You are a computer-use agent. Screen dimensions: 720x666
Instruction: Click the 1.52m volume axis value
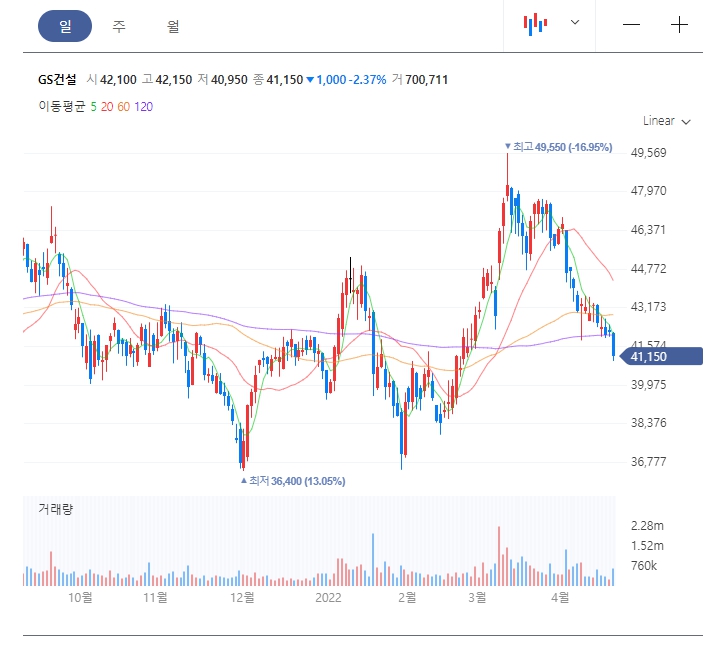pos(647,546)
